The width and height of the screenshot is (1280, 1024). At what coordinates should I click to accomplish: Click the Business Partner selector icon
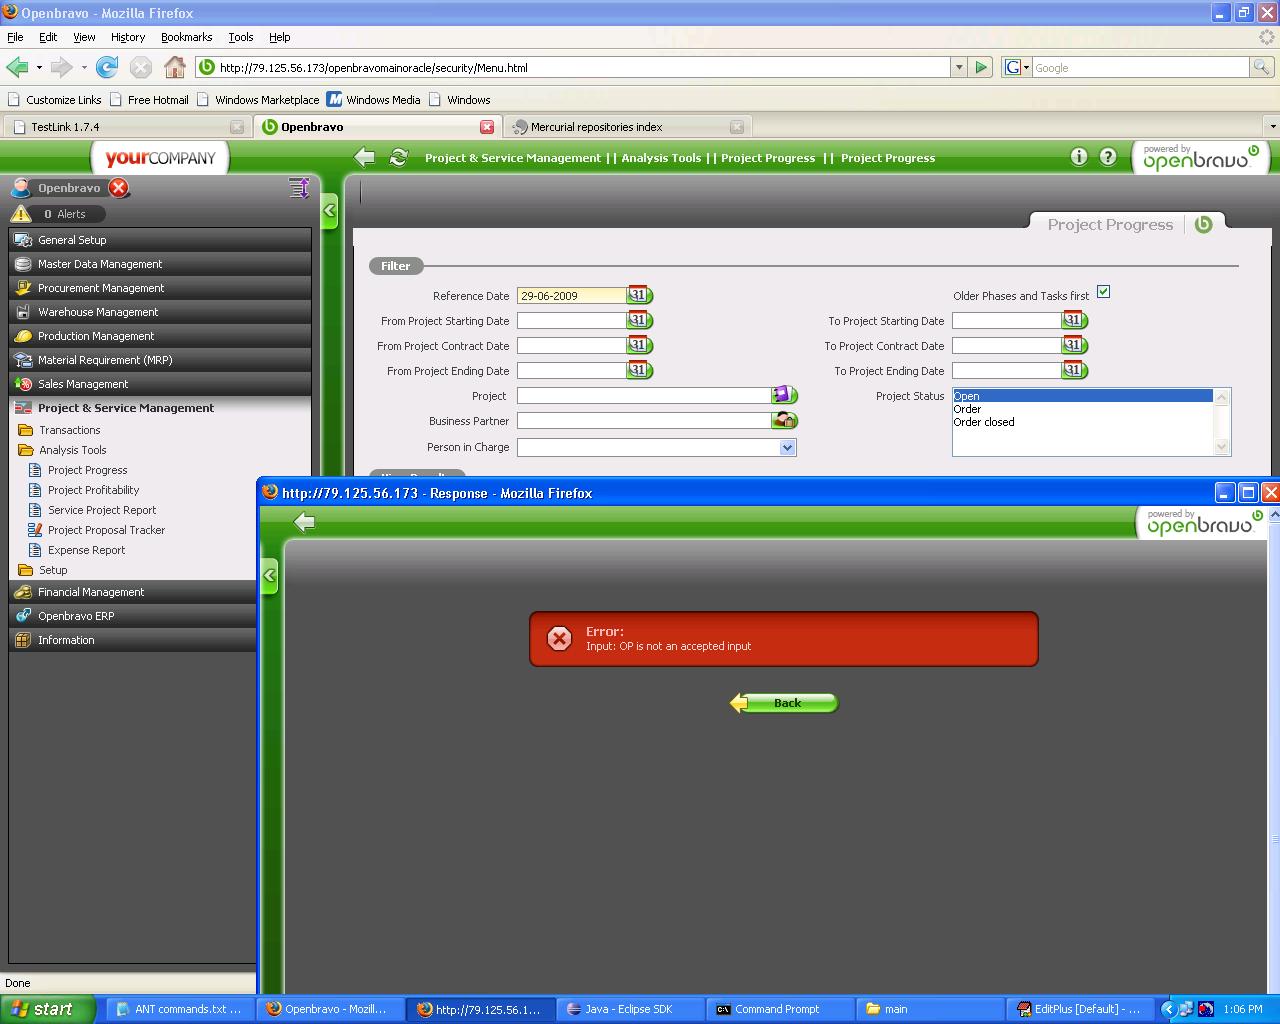(783, 421)
